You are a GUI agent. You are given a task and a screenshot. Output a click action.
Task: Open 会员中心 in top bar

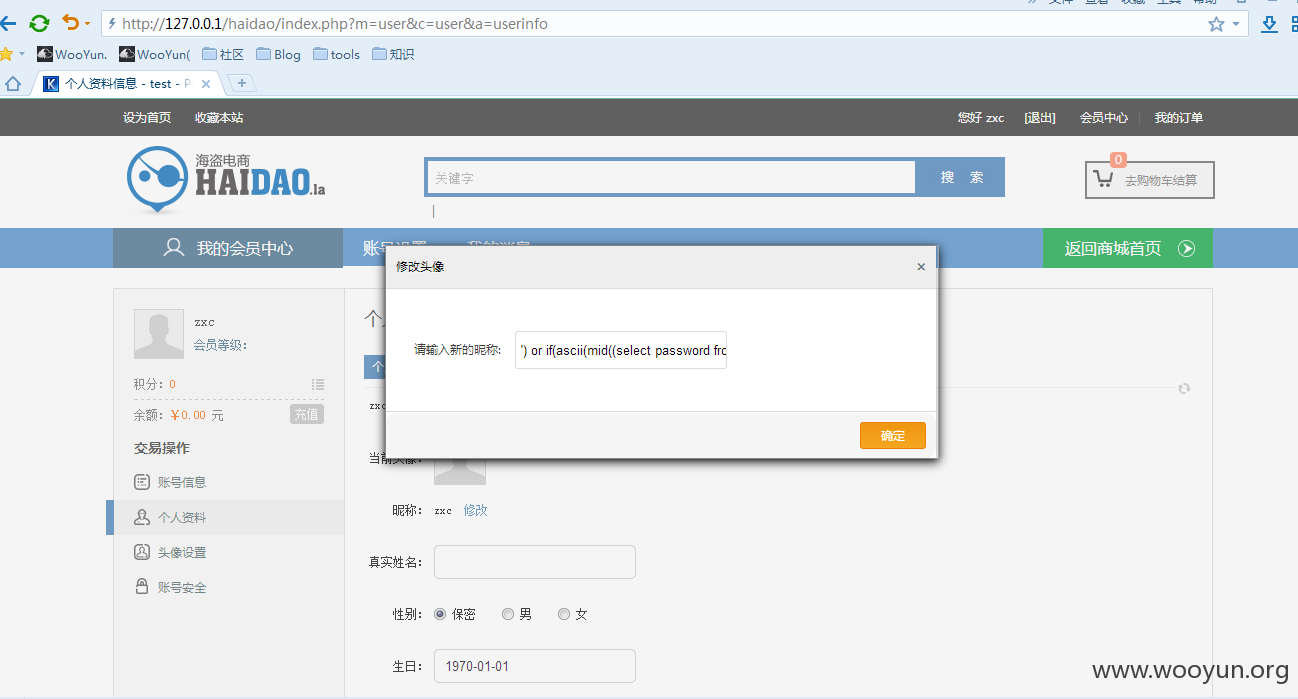coord(1104,118)
